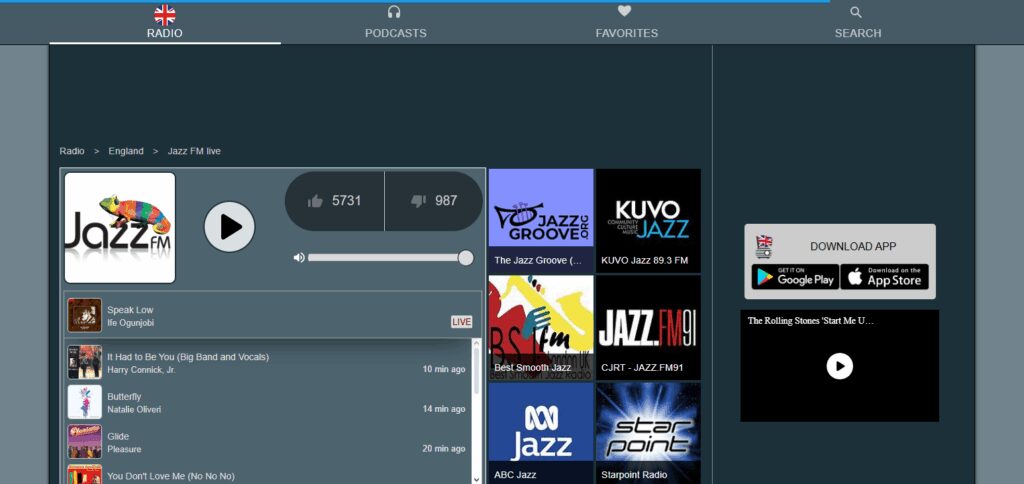Click the thumbs-down dislike button

434,201
